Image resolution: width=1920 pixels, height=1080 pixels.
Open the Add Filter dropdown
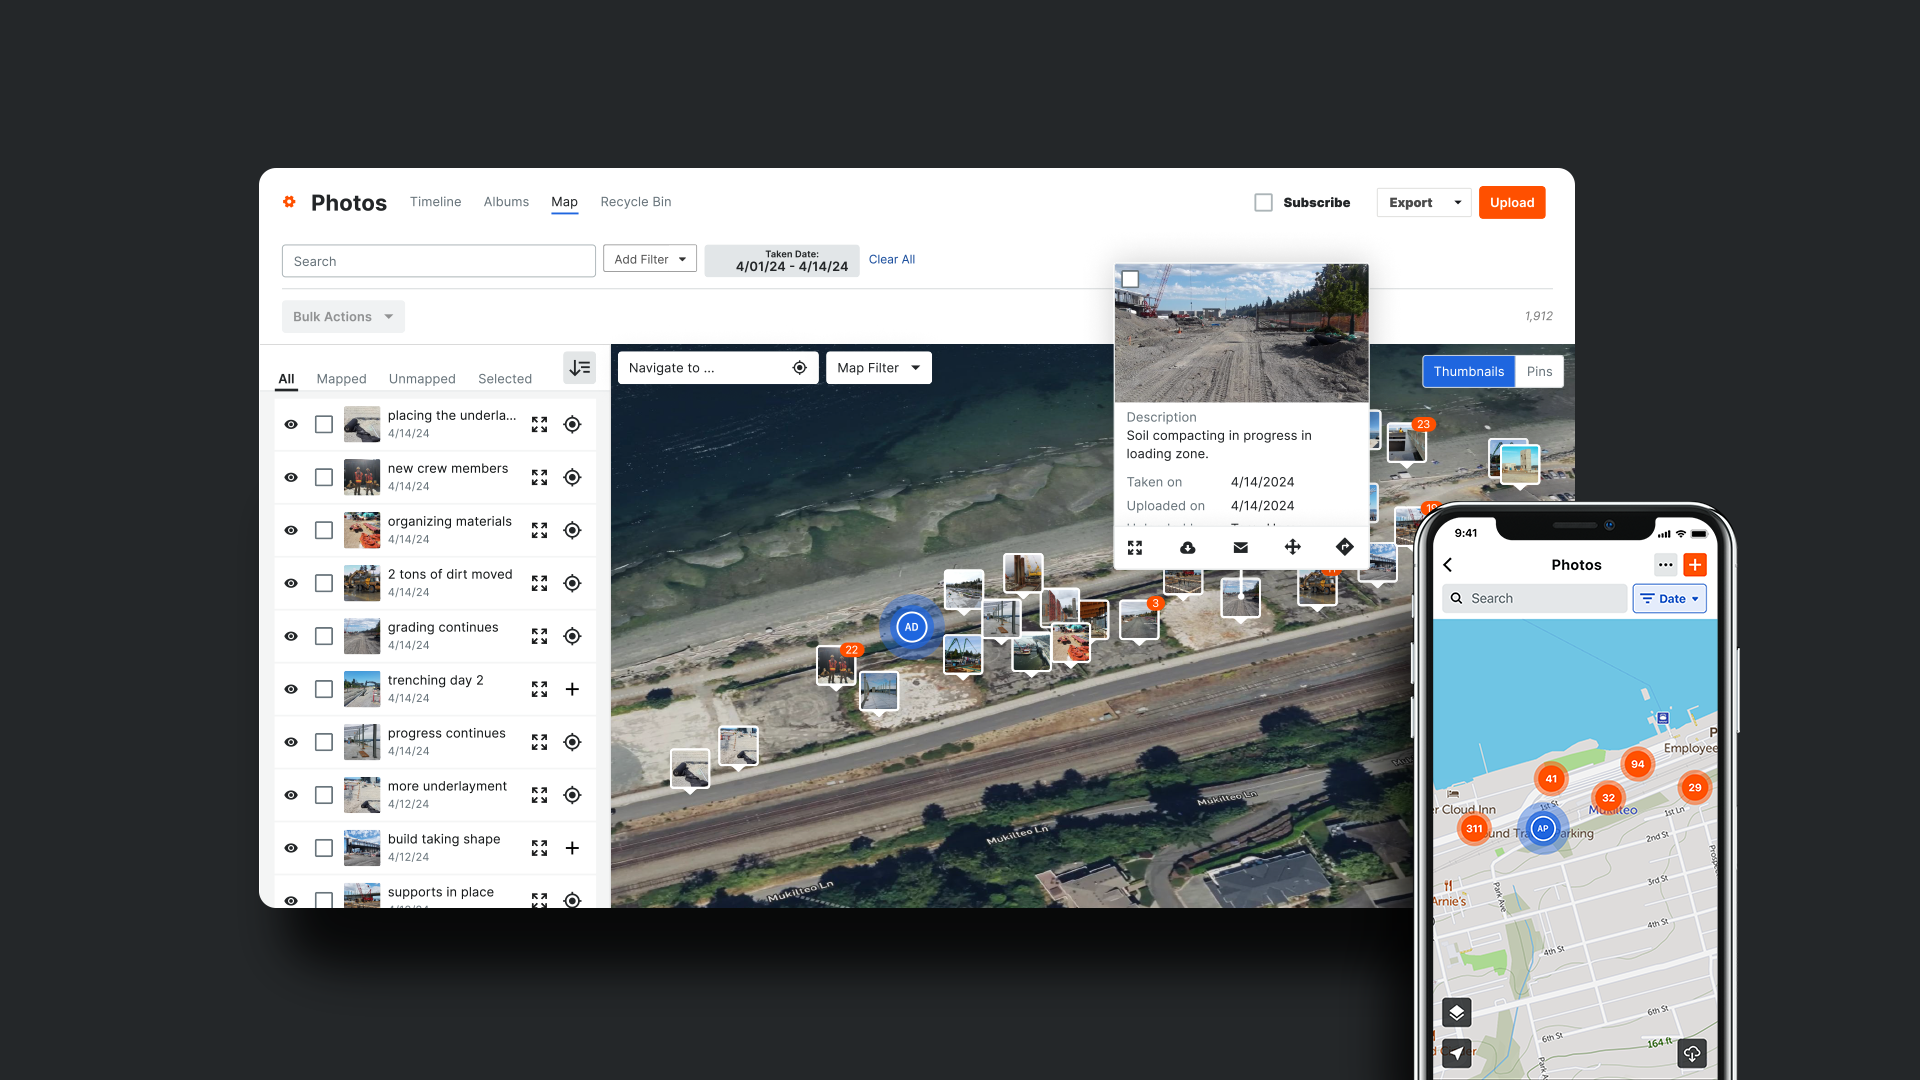[x=649, y=258]
